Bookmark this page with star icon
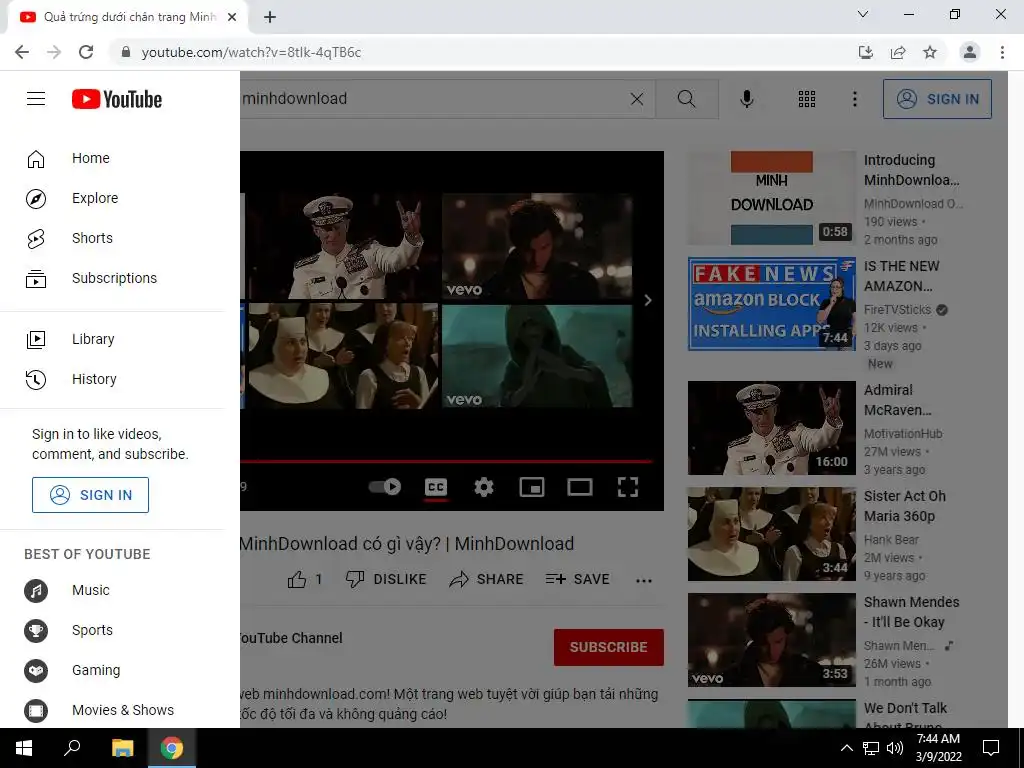This screenshot has height=768, width=1024. (930, 52)
